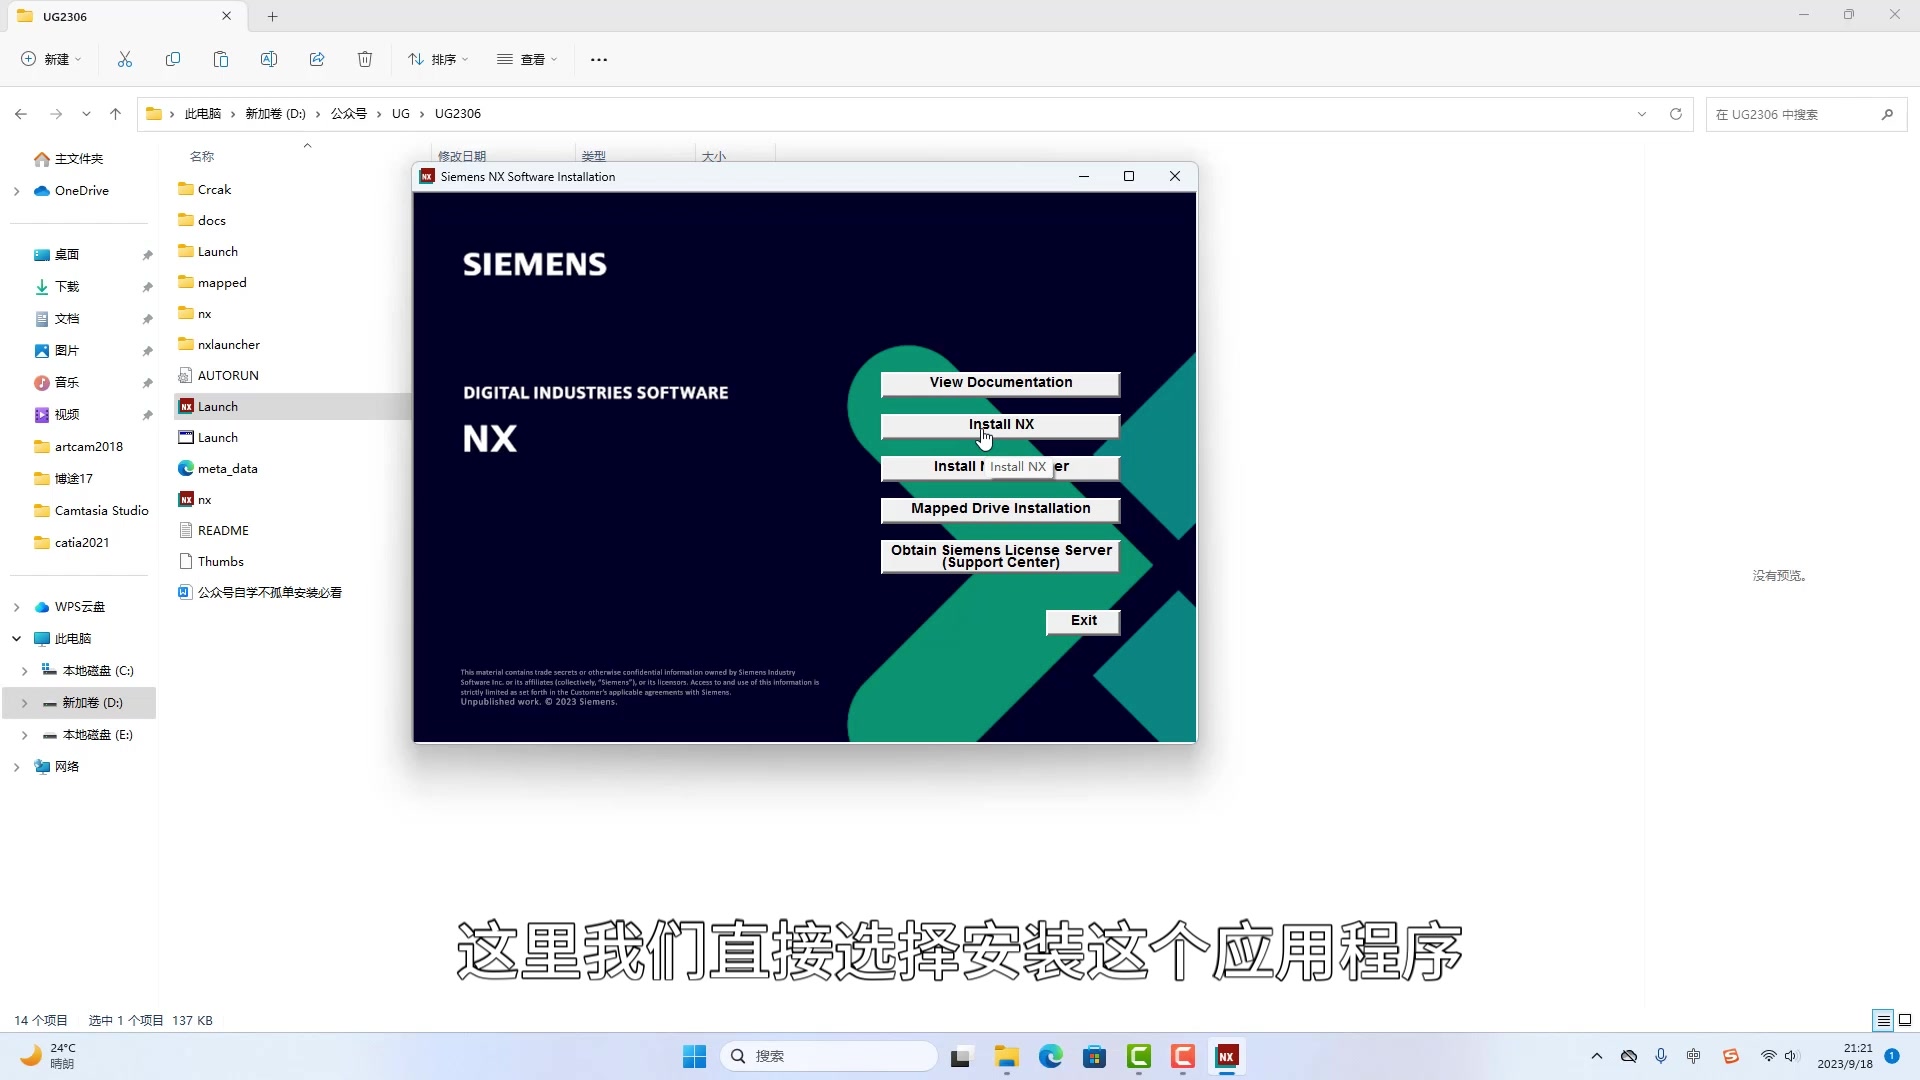The image size is (1920, 1080).
Task: Switch to details view layout icon
Action: (1883, 1020)
